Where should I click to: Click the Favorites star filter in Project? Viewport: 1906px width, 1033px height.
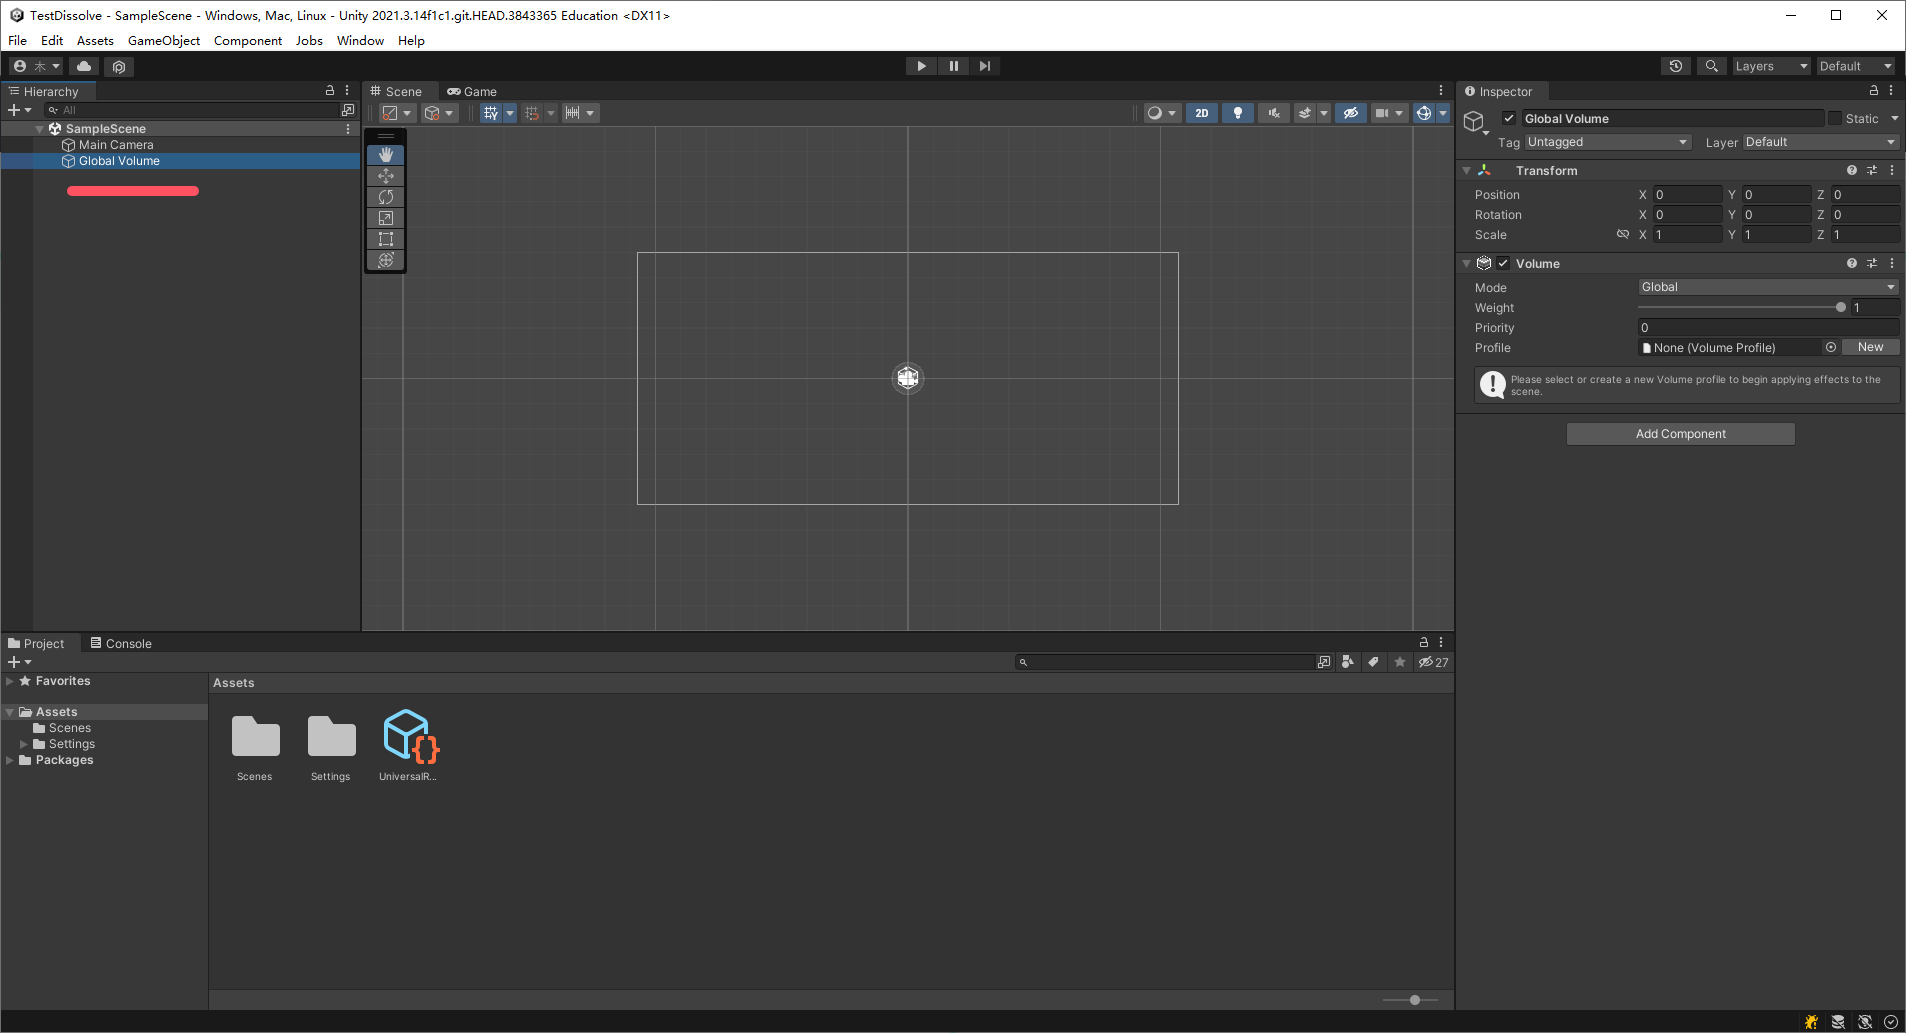1400,662
